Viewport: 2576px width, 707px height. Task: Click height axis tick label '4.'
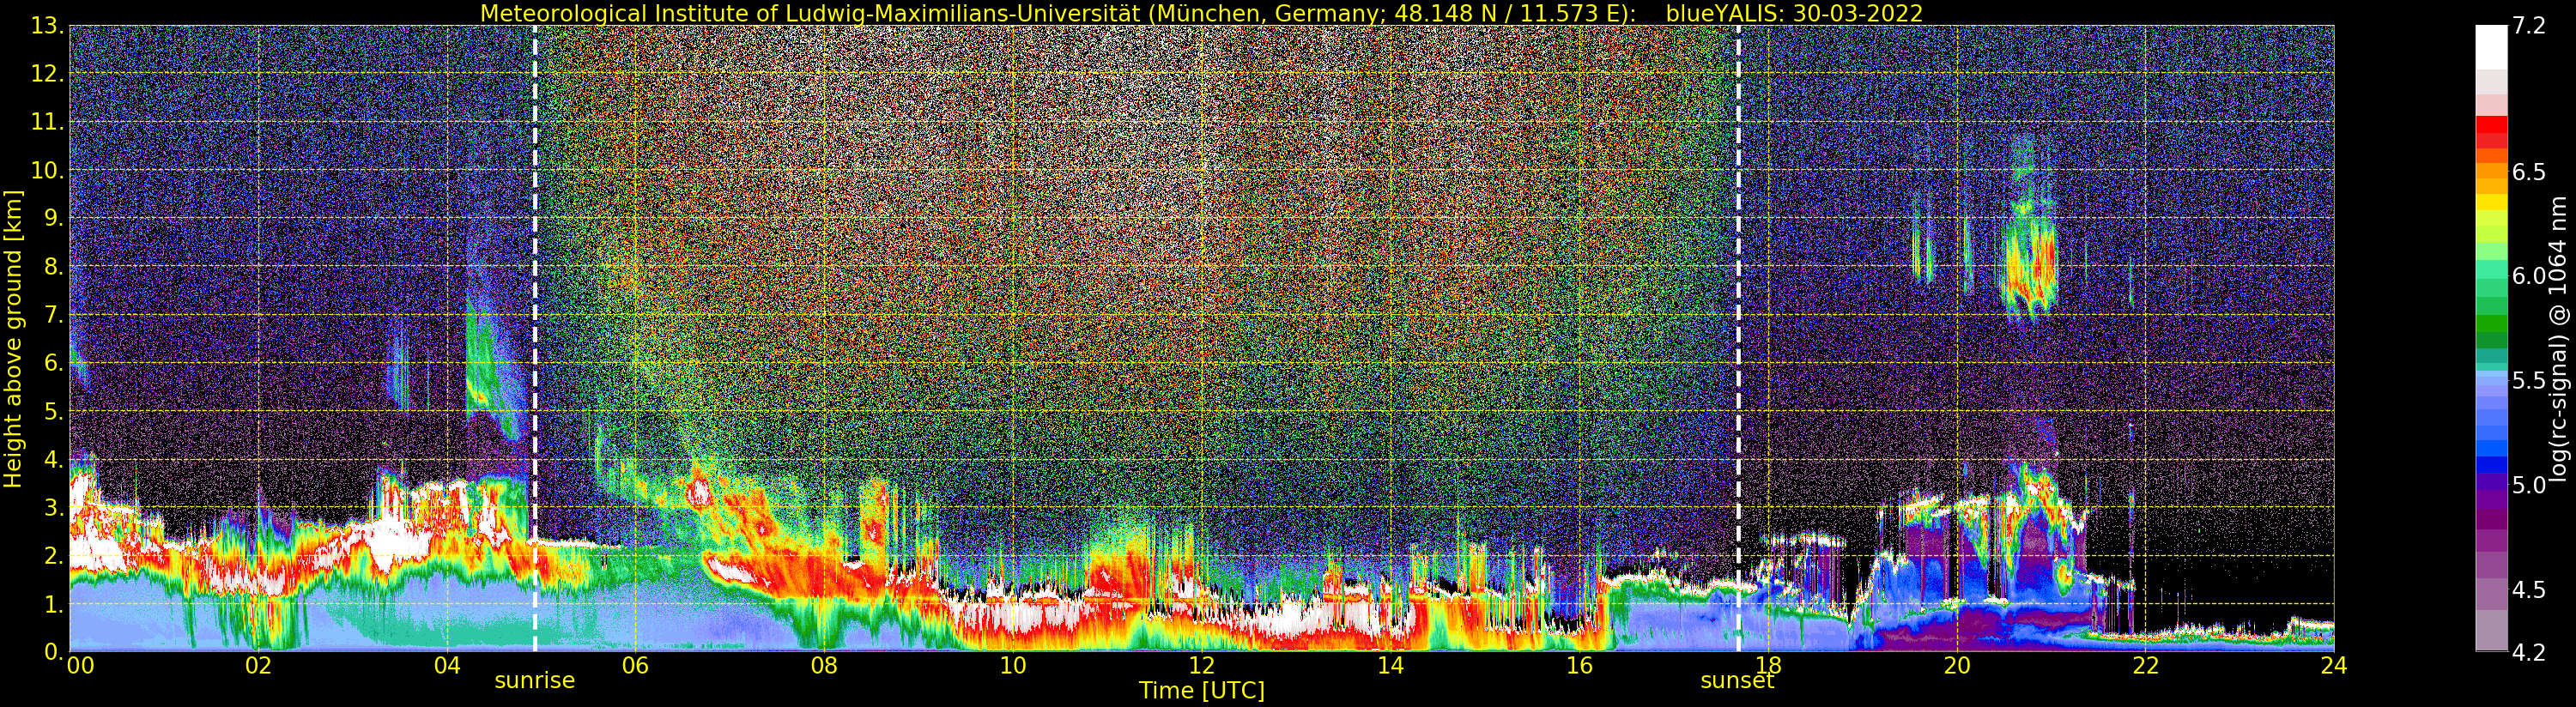(x=54, y=459)
